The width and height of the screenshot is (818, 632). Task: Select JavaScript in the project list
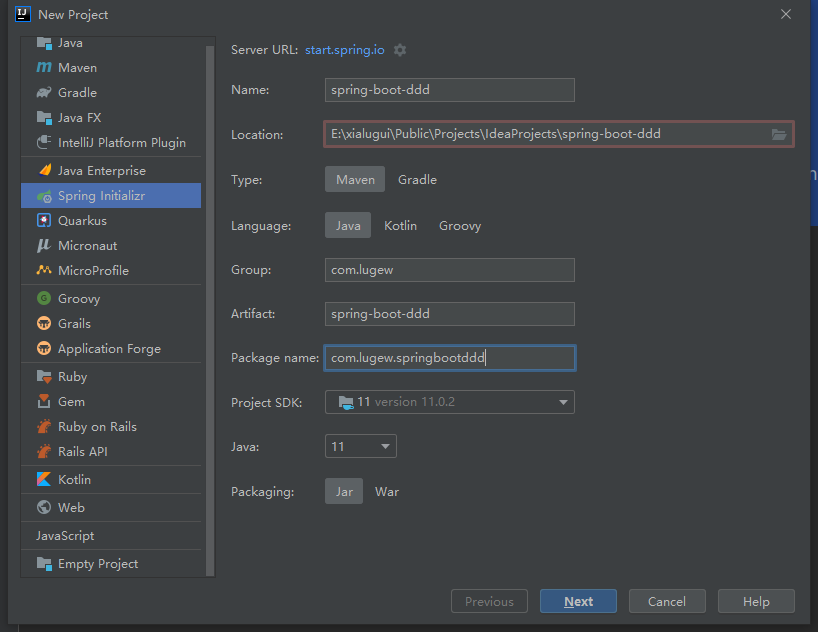coord(111,535)
